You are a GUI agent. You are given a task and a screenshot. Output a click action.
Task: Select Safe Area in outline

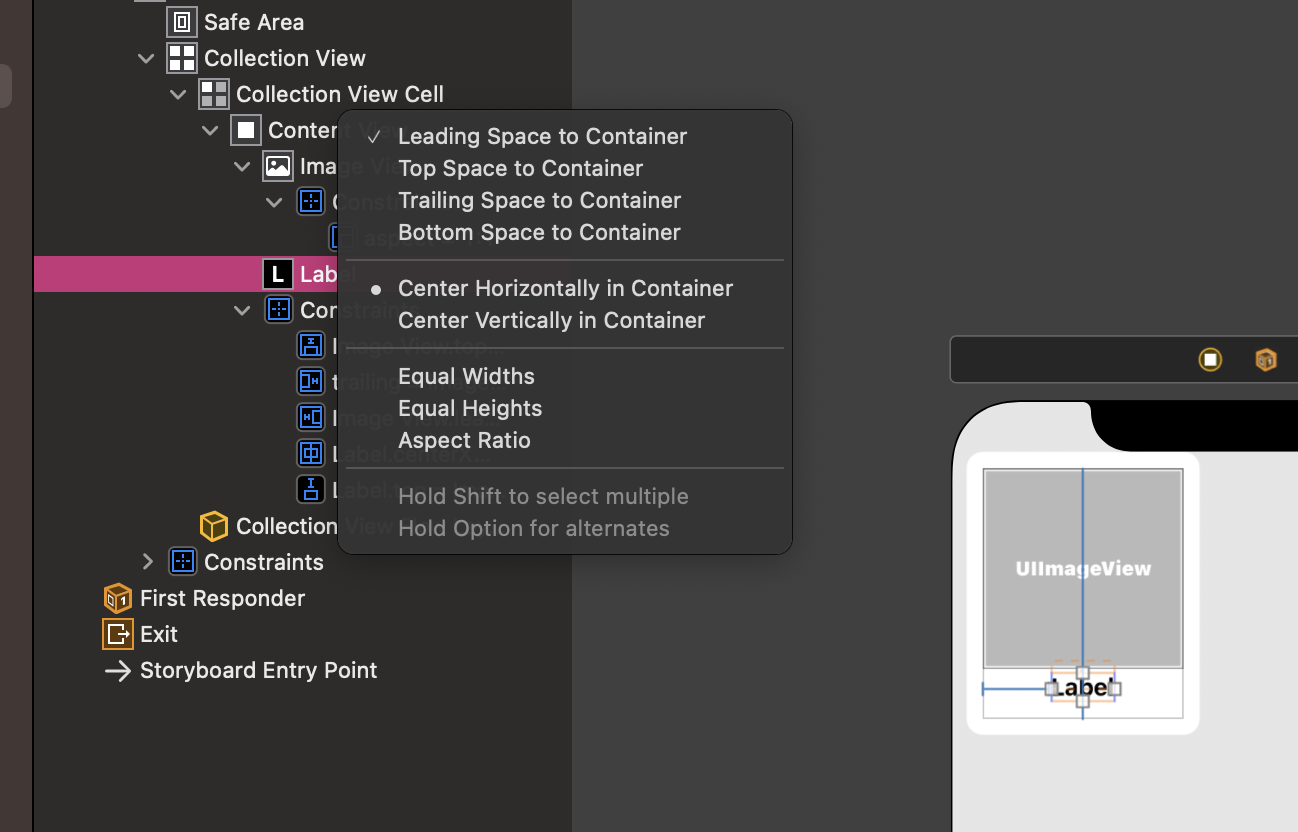pyautogui.click(x=254, y=22)
